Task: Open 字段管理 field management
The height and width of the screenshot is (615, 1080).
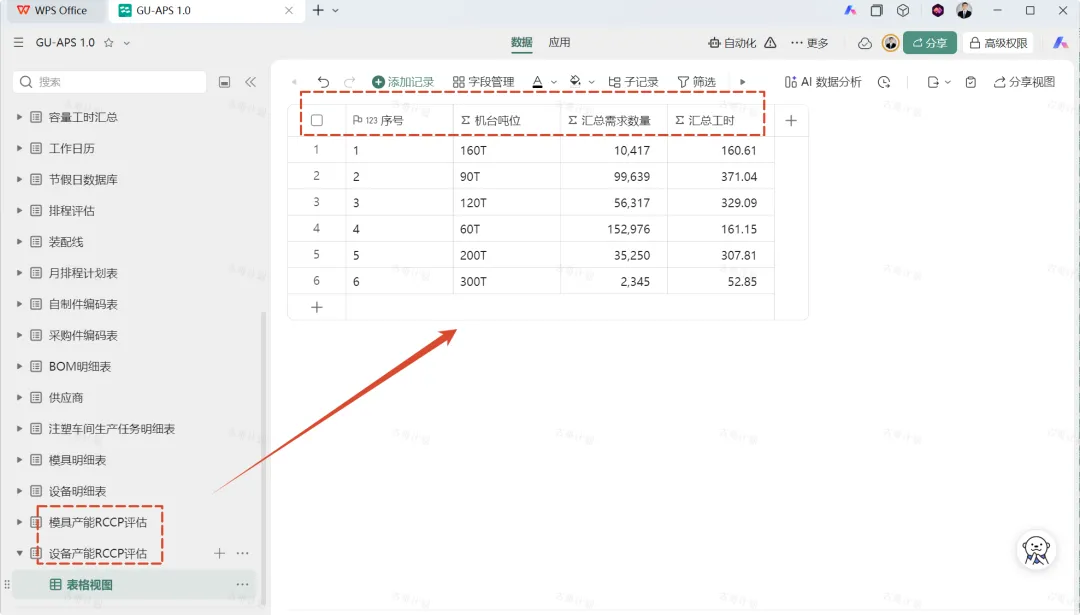Action: 484,82
